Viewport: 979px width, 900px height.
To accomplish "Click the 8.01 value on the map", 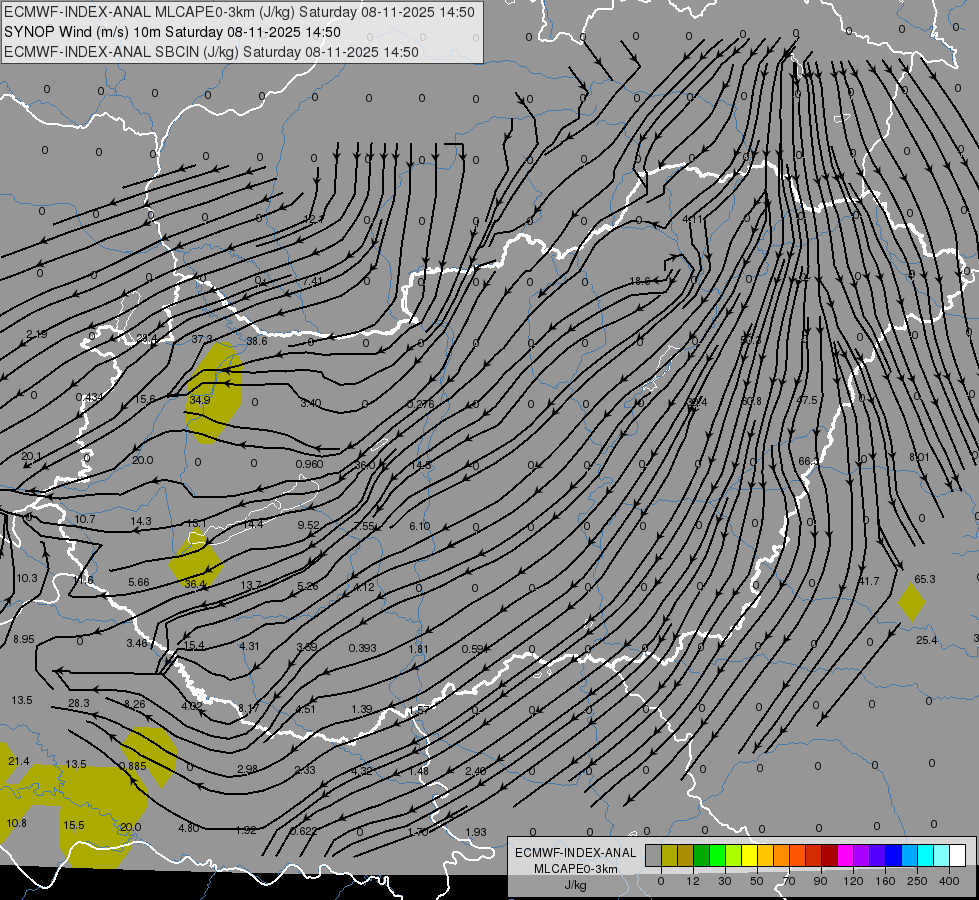I will click(x=919, y=457).
